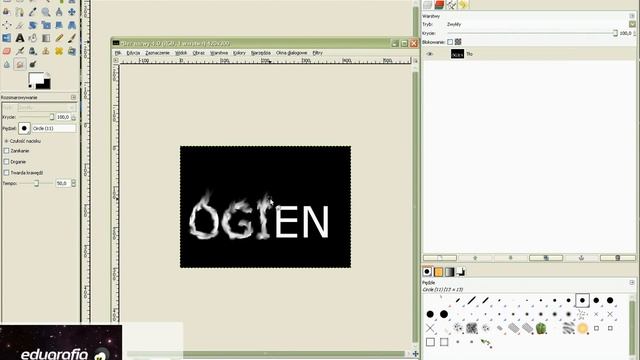640x360 pixels.
Task: Select the Clone stamp tool
Action: coord(46,51)
